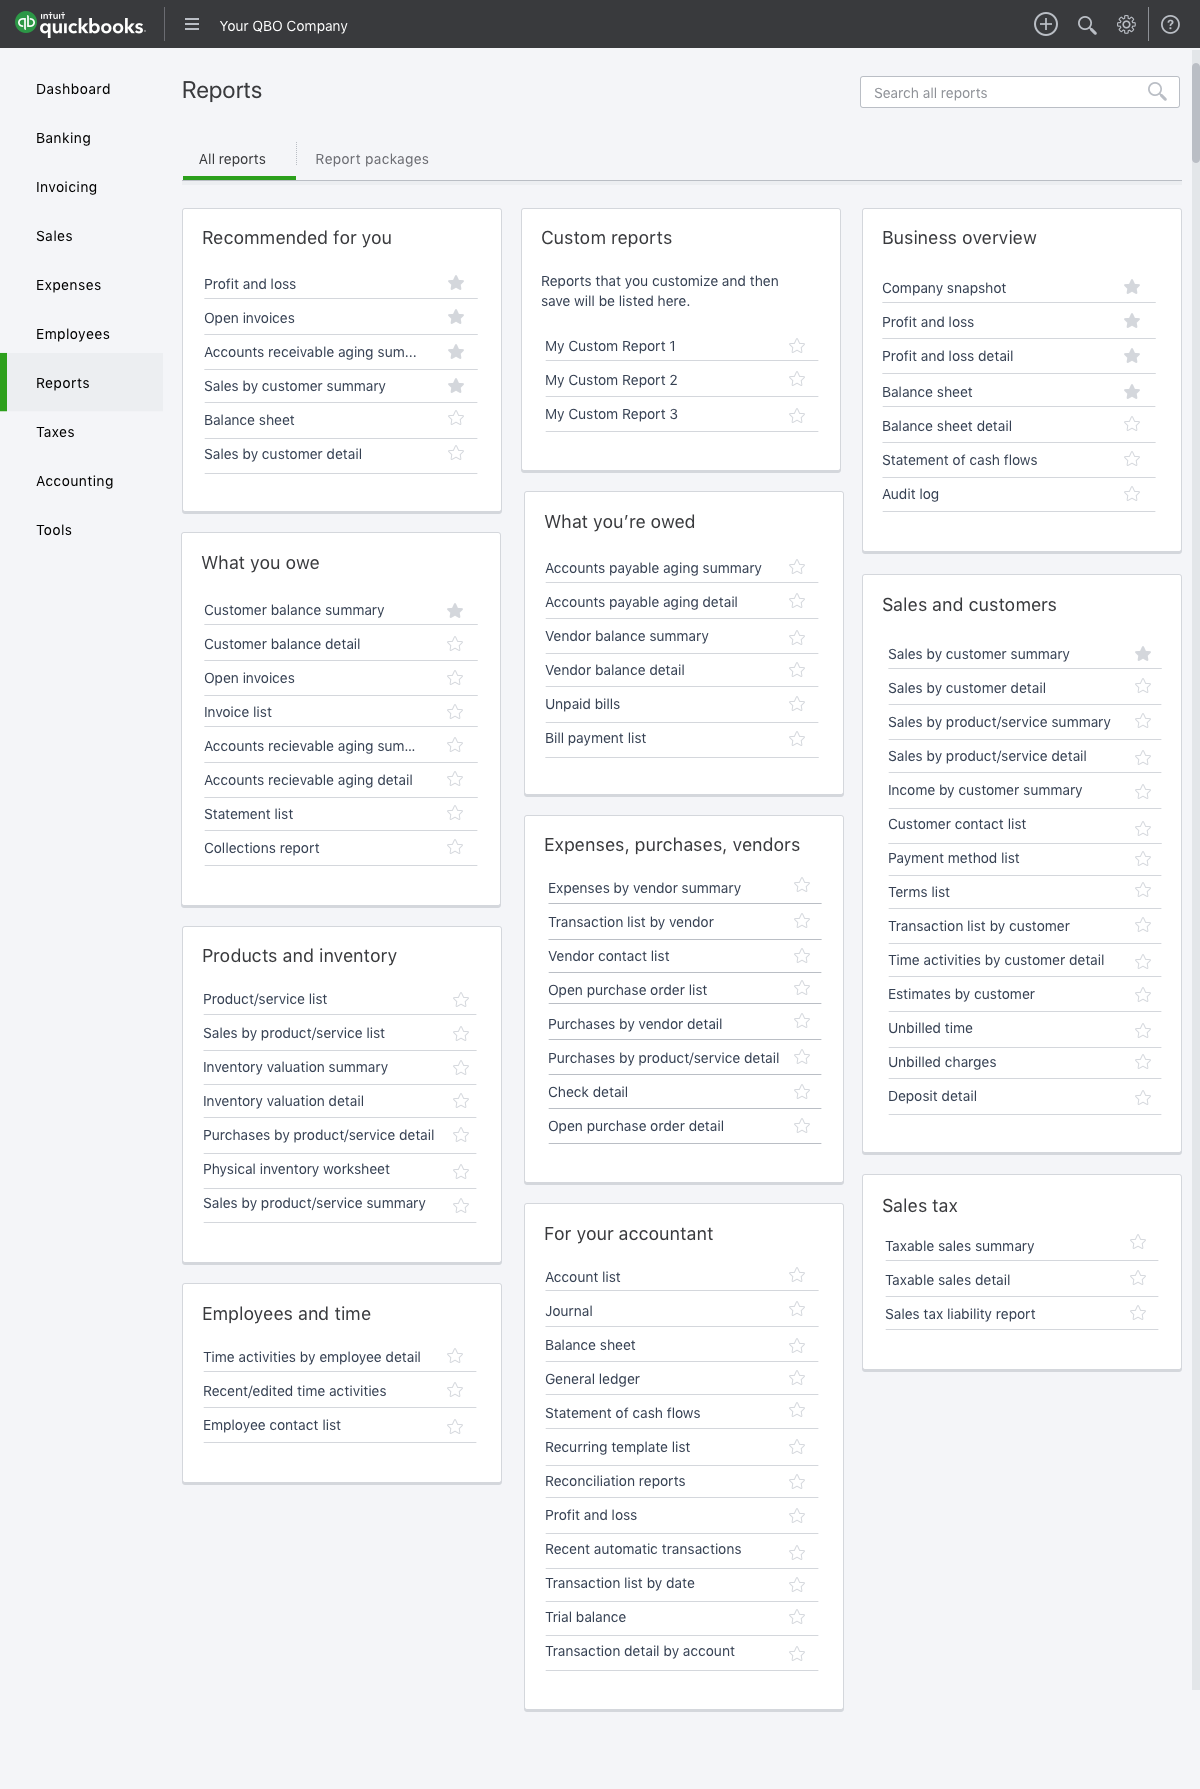Open the Help question mark
Image resolution: width=1200 pixels, height=1789 pixels.
(x=1170, y=25)
